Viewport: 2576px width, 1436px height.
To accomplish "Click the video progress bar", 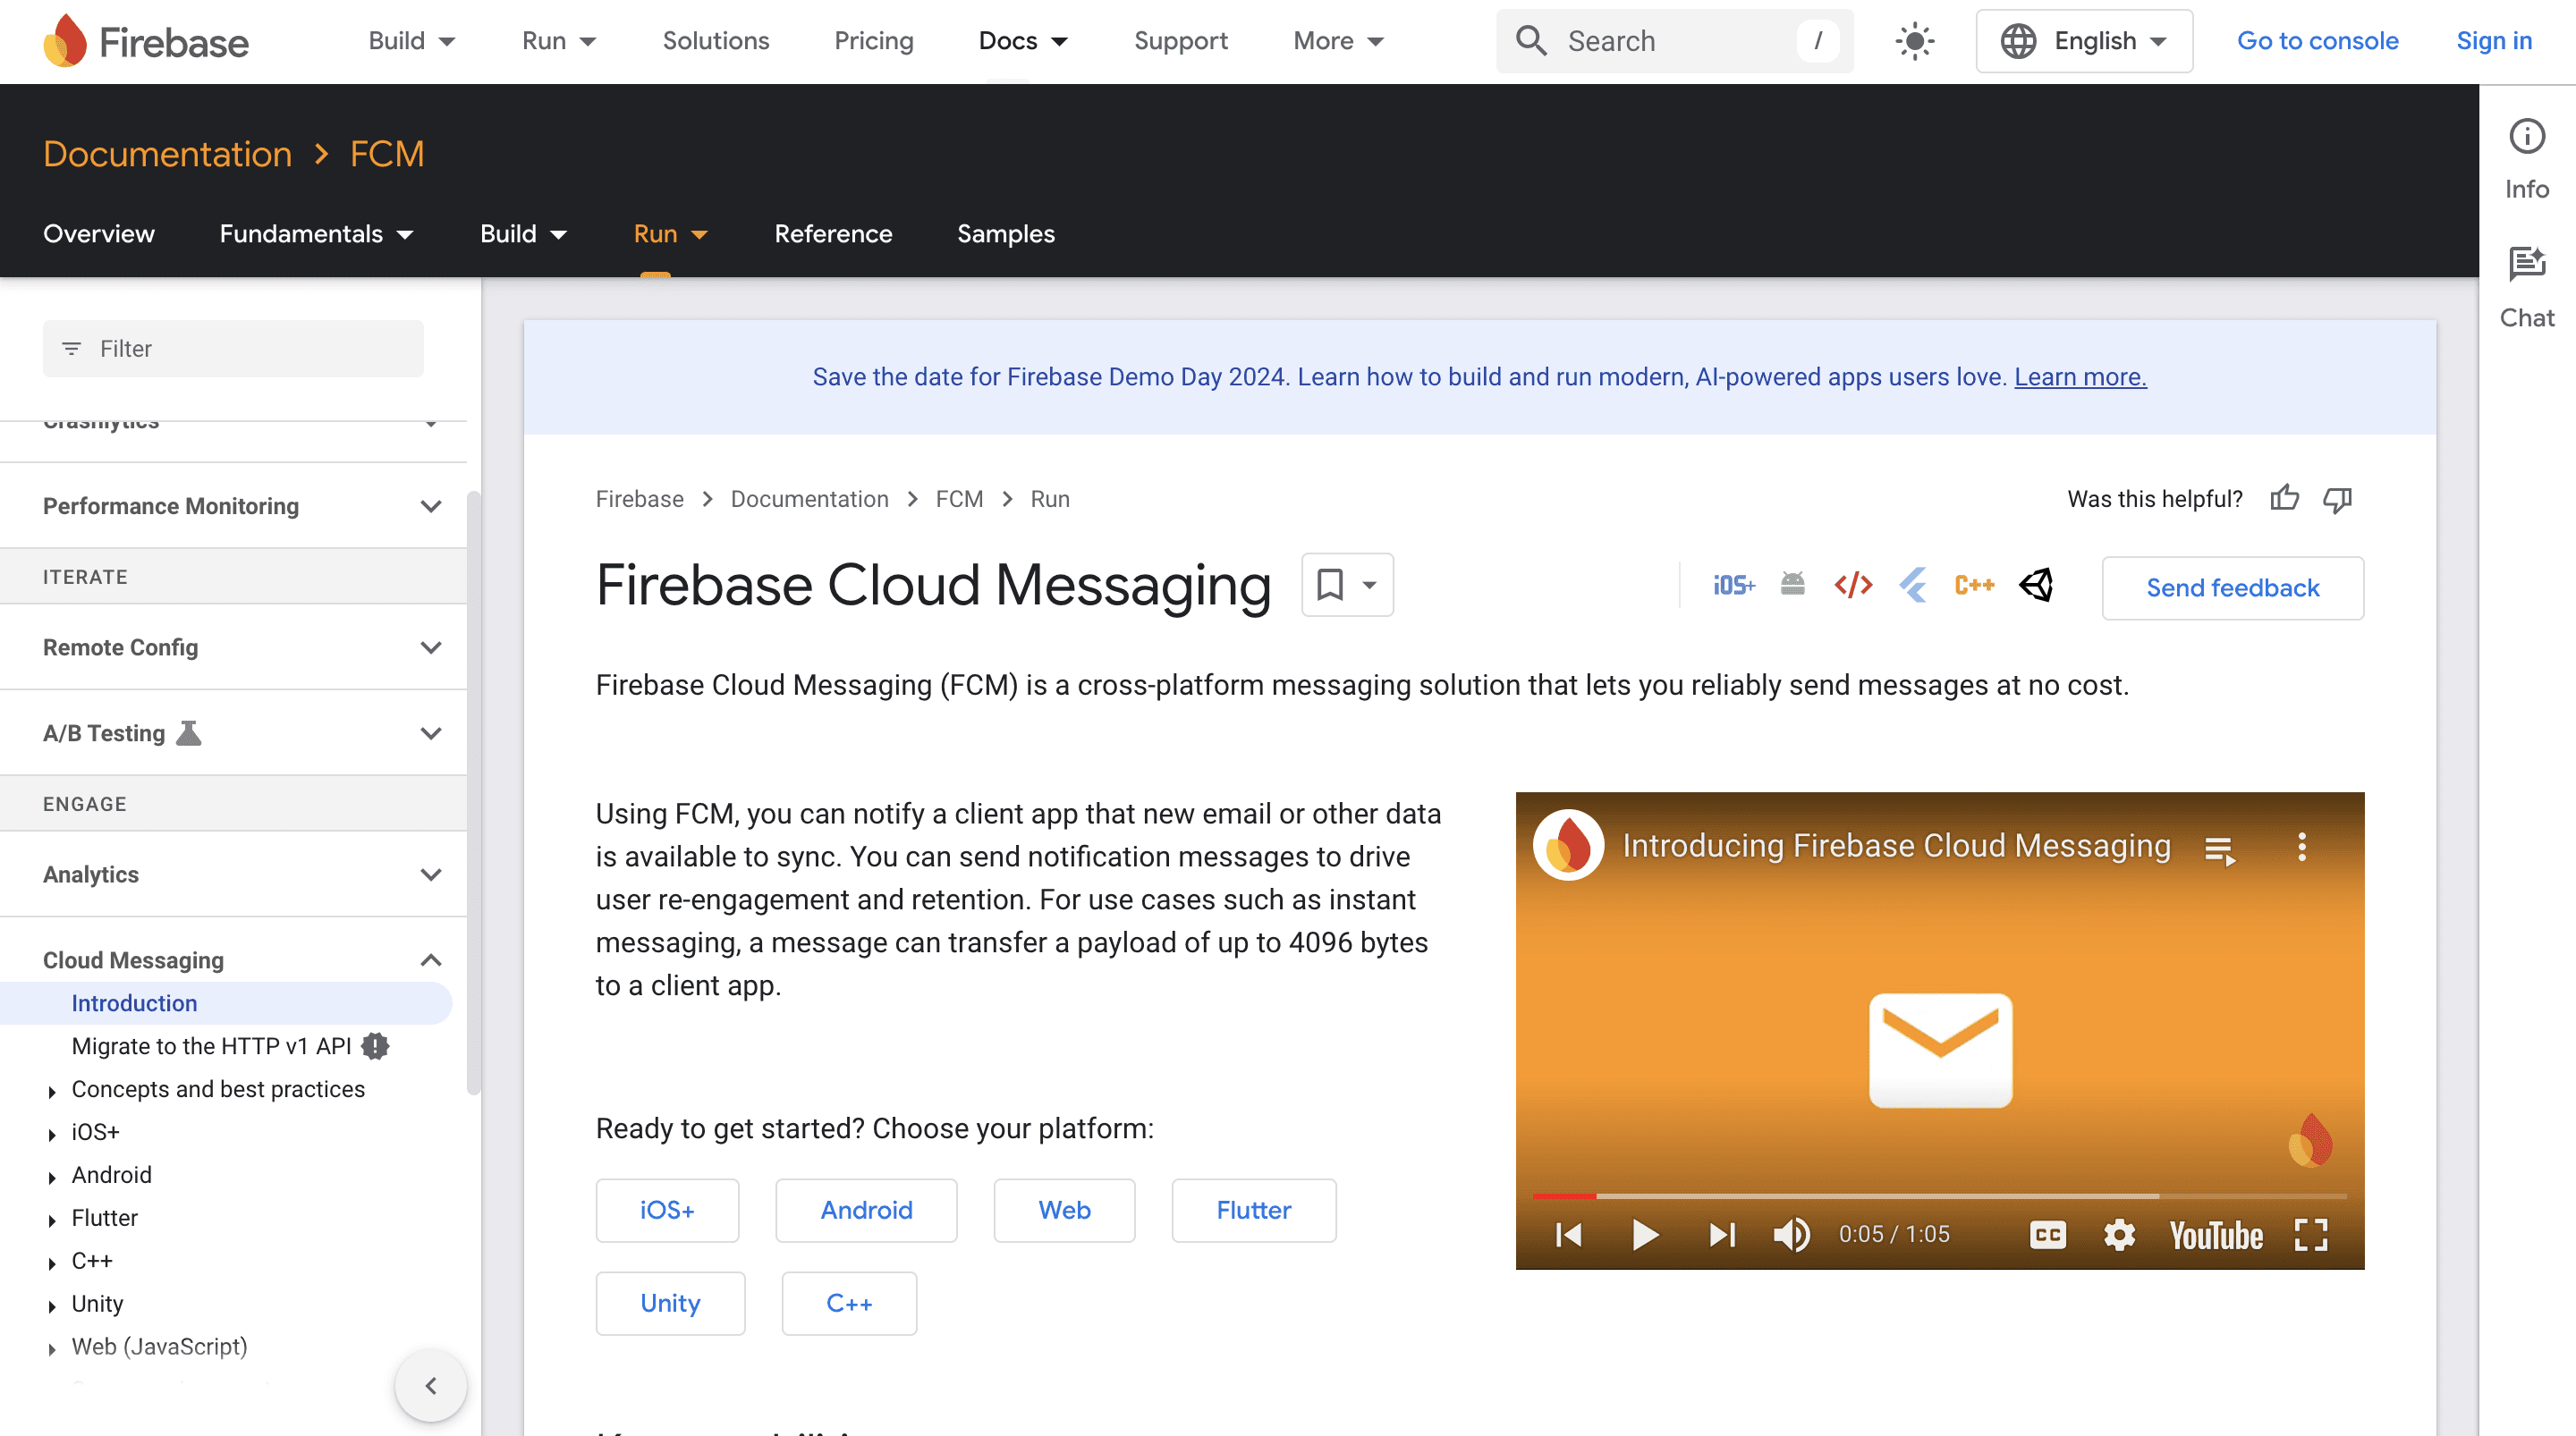I will point(1939,1196).
